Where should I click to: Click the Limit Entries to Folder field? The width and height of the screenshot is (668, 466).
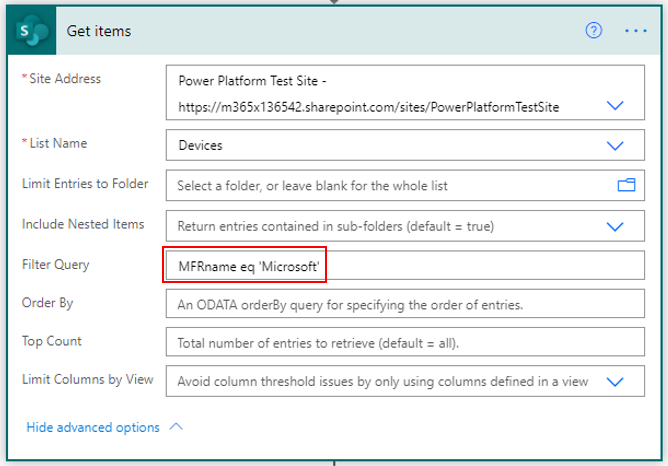[405, 185]
